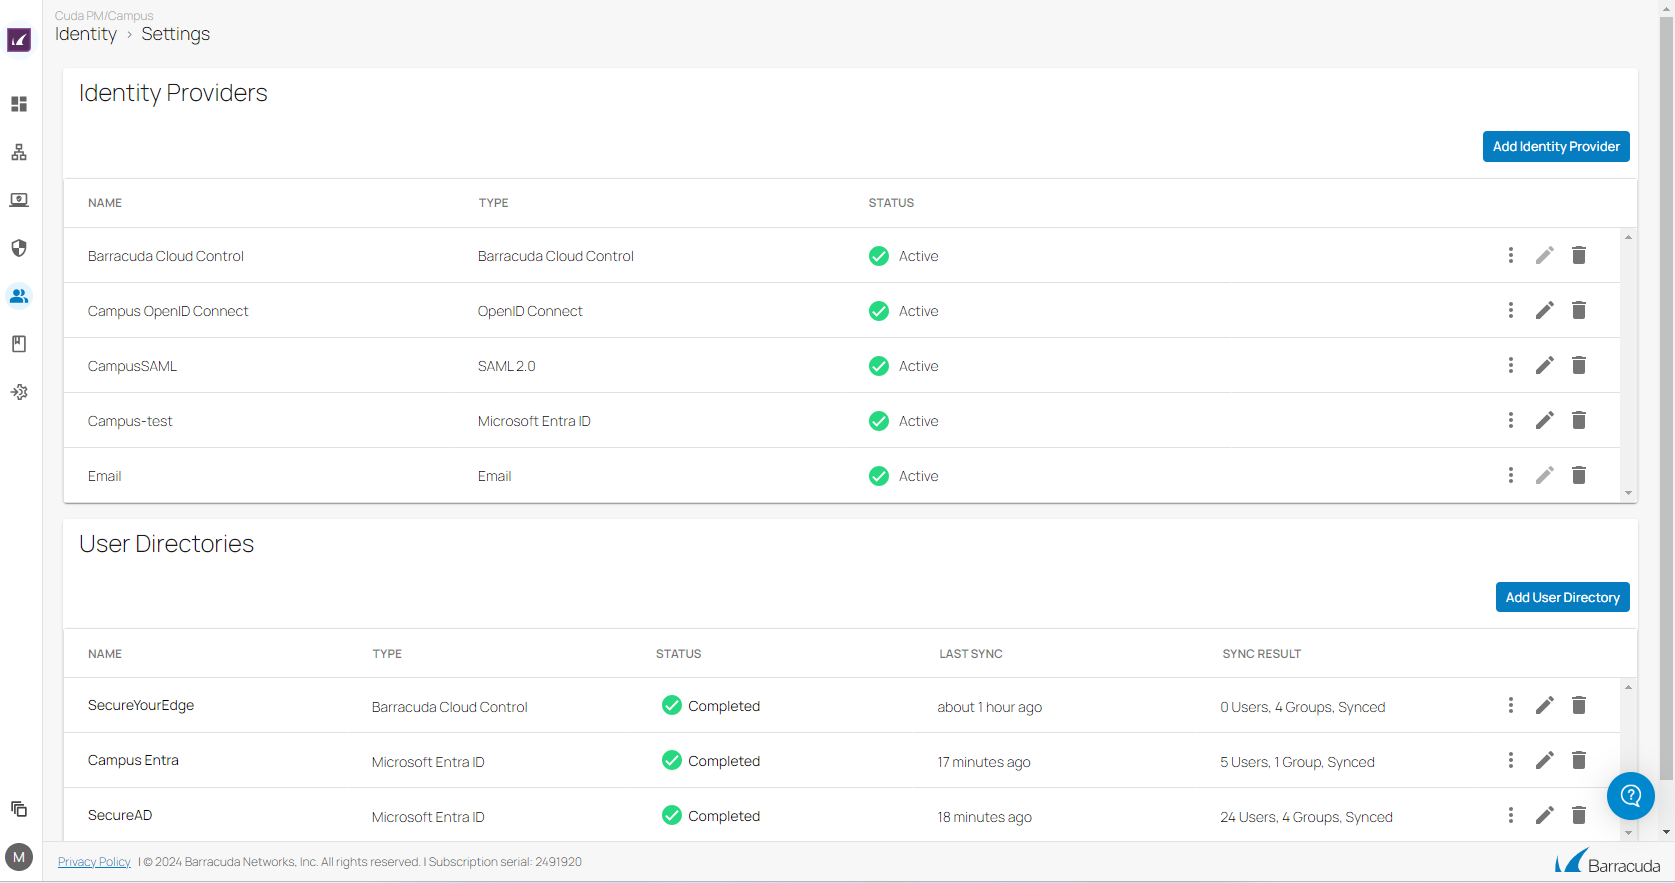
Task: Delete the Barracuda Cloud Control identity provider
Action: coord(1579,255)
